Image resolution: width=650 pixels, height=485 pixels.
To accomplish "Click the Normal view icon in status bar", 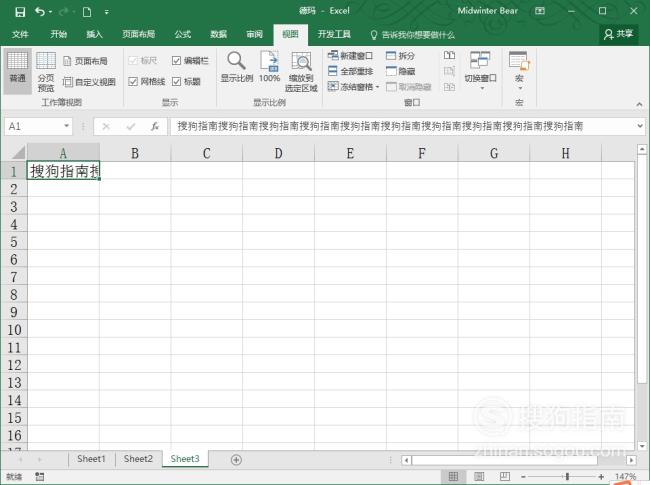I will (x=454, y=477).
